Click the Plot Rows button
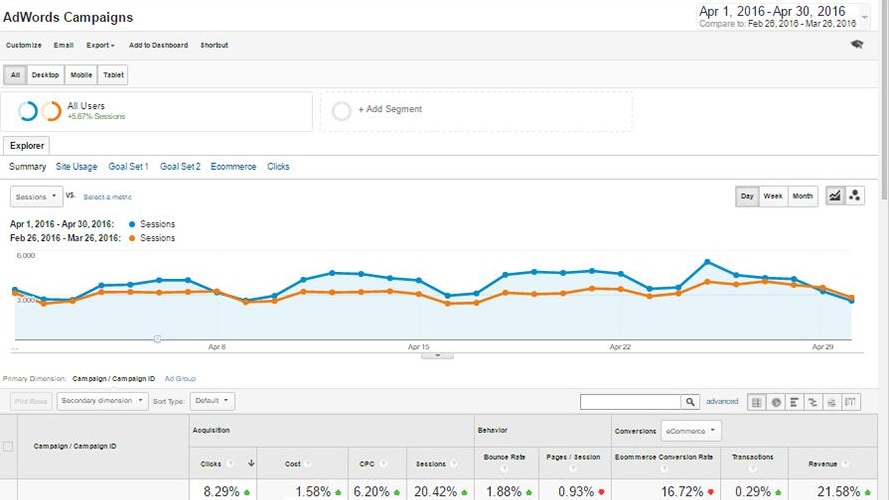Viewport: 889px width, 500px height. pyautogui.click(x=31, y=401)
